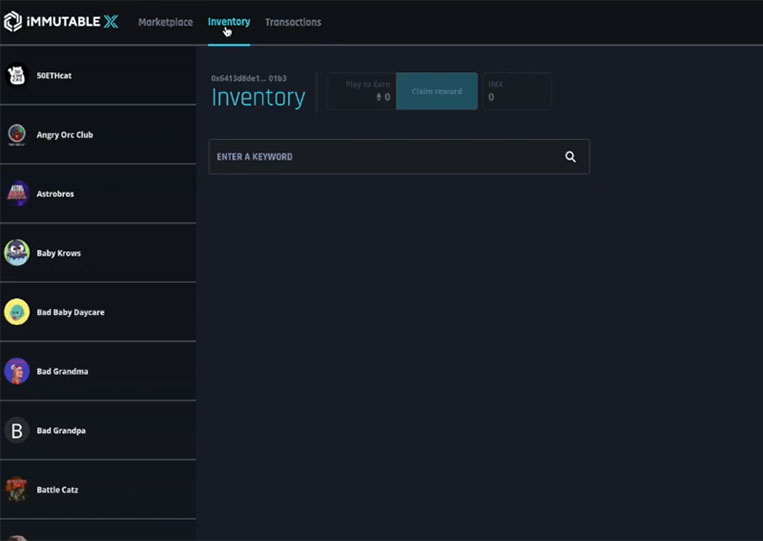Click the IMX balance box
This screenshot has height=541, width=763.
pos(517,91)
